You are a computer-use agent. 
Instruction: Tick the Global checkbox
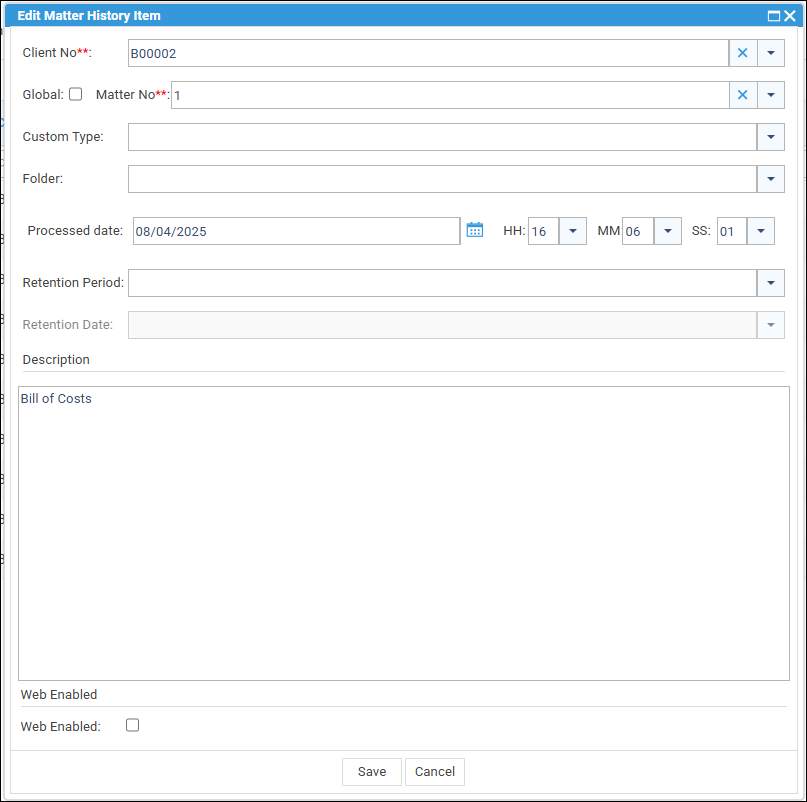tap(75, 94)
